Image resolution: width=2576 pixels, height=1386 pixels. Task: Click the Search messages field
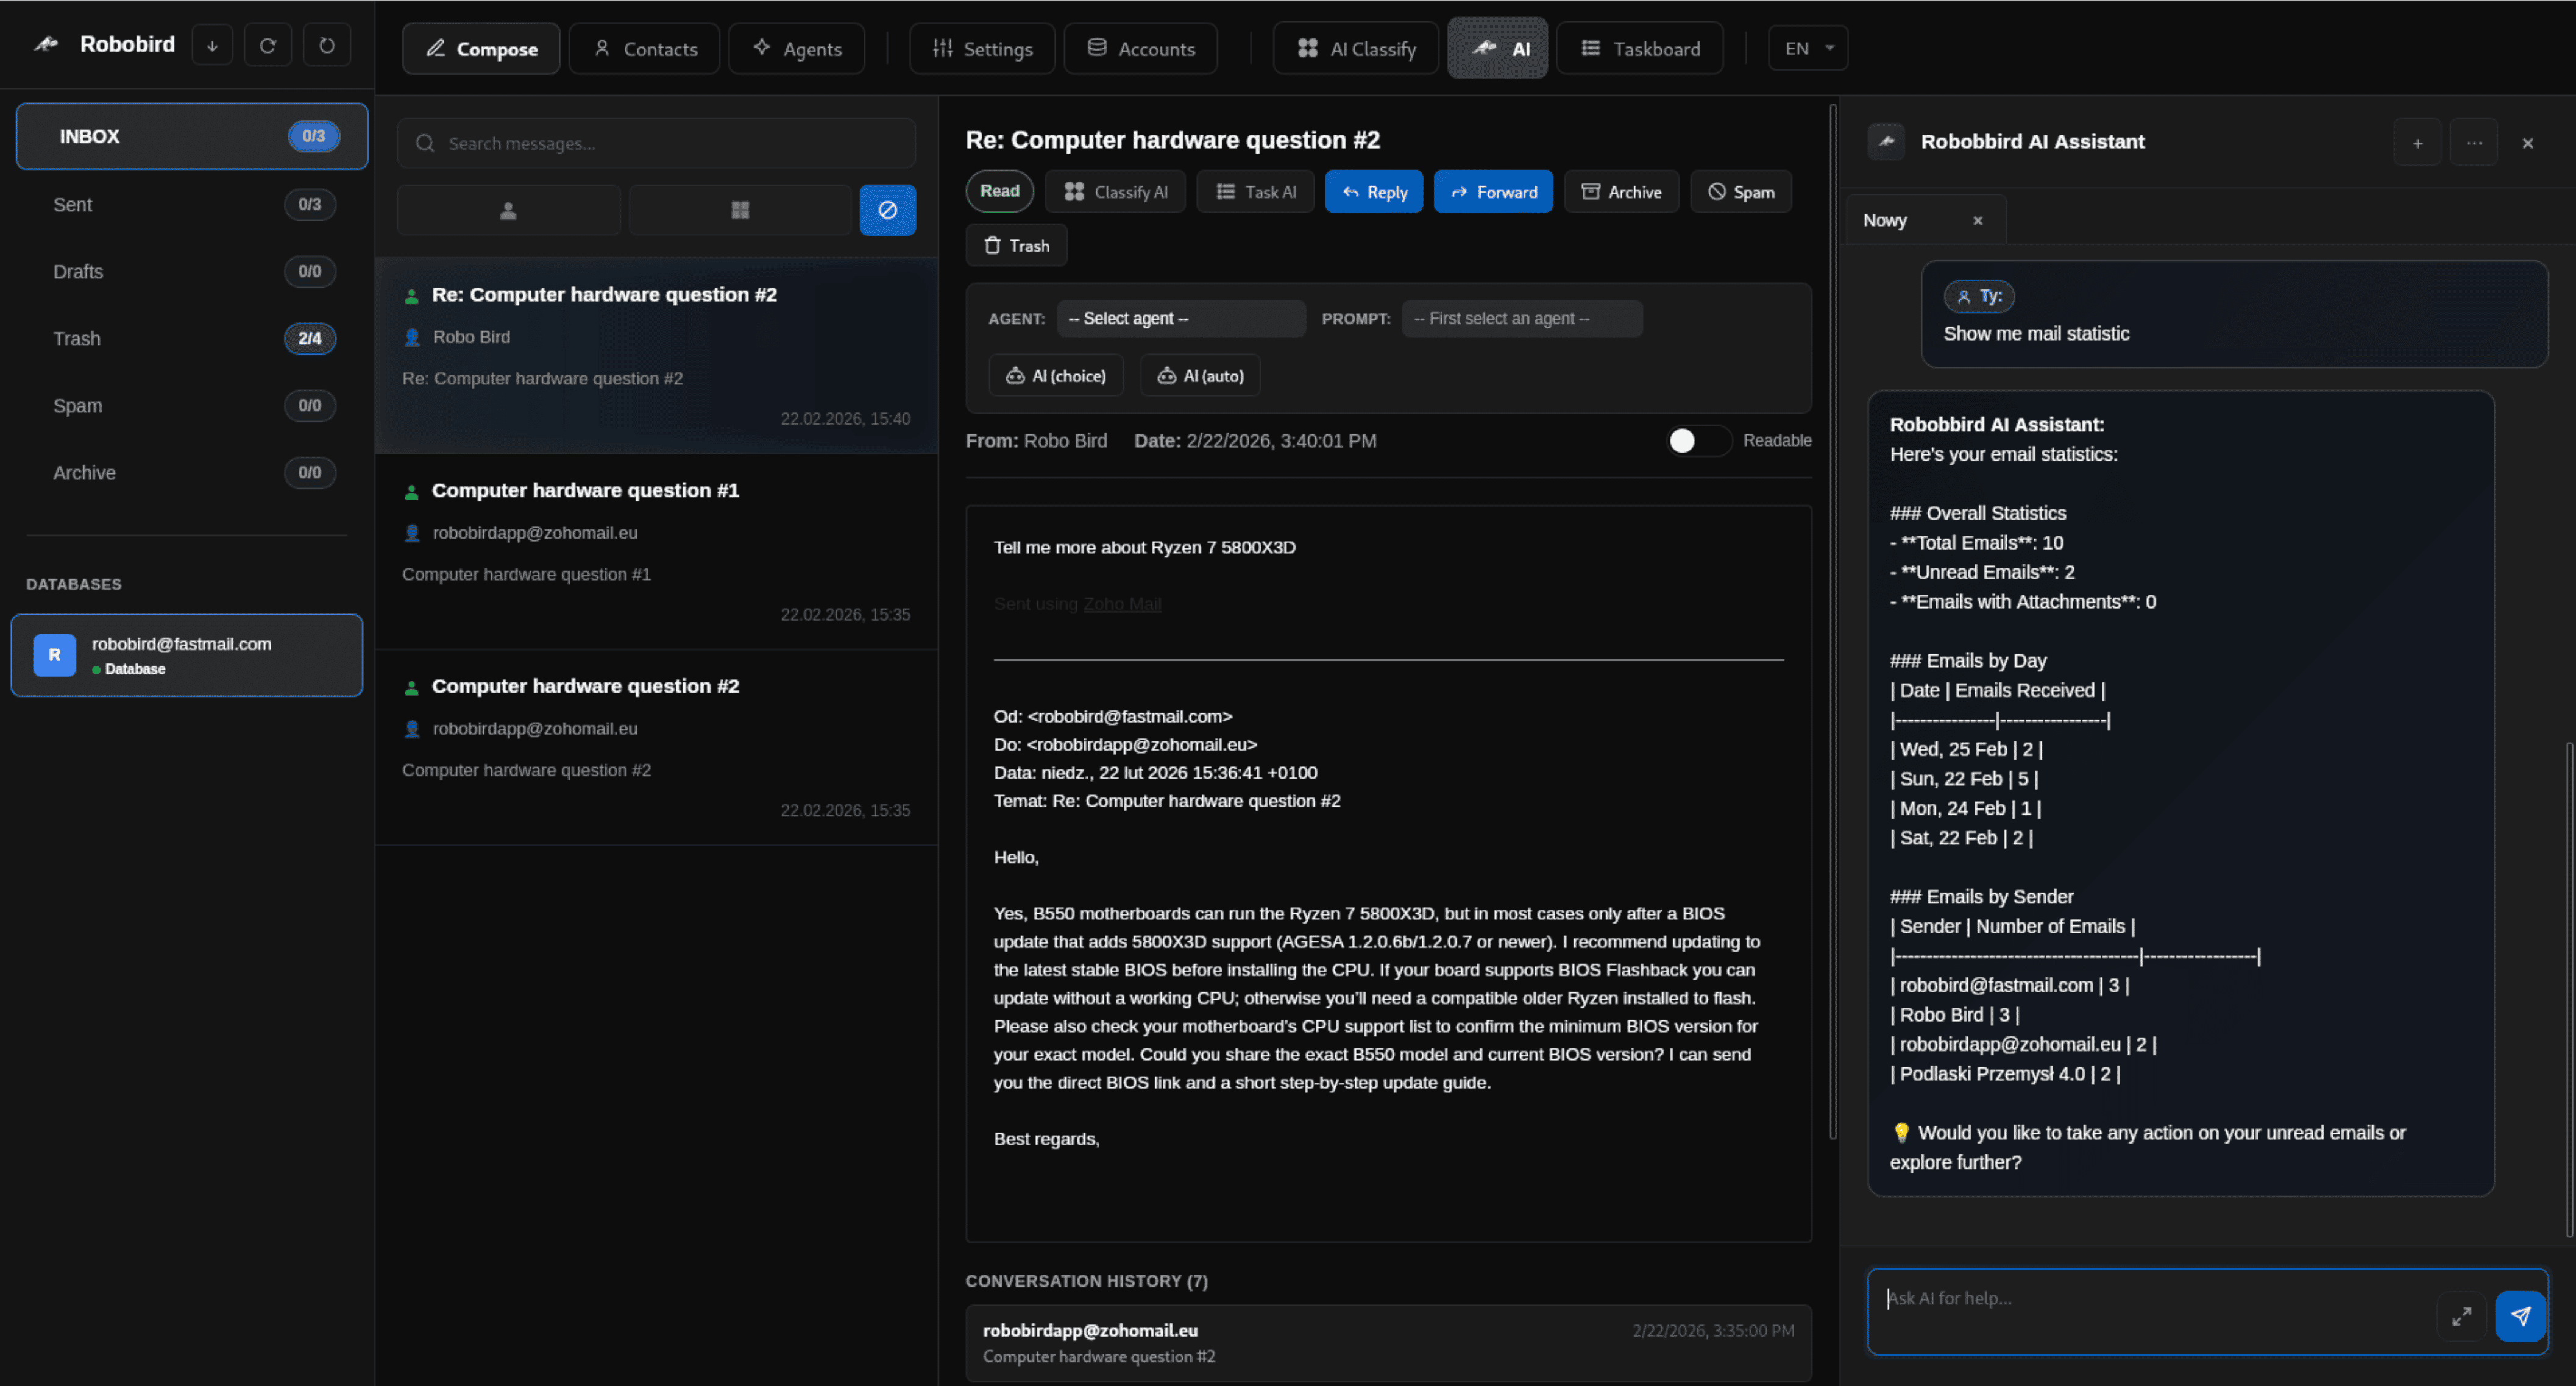coord(657,143)
